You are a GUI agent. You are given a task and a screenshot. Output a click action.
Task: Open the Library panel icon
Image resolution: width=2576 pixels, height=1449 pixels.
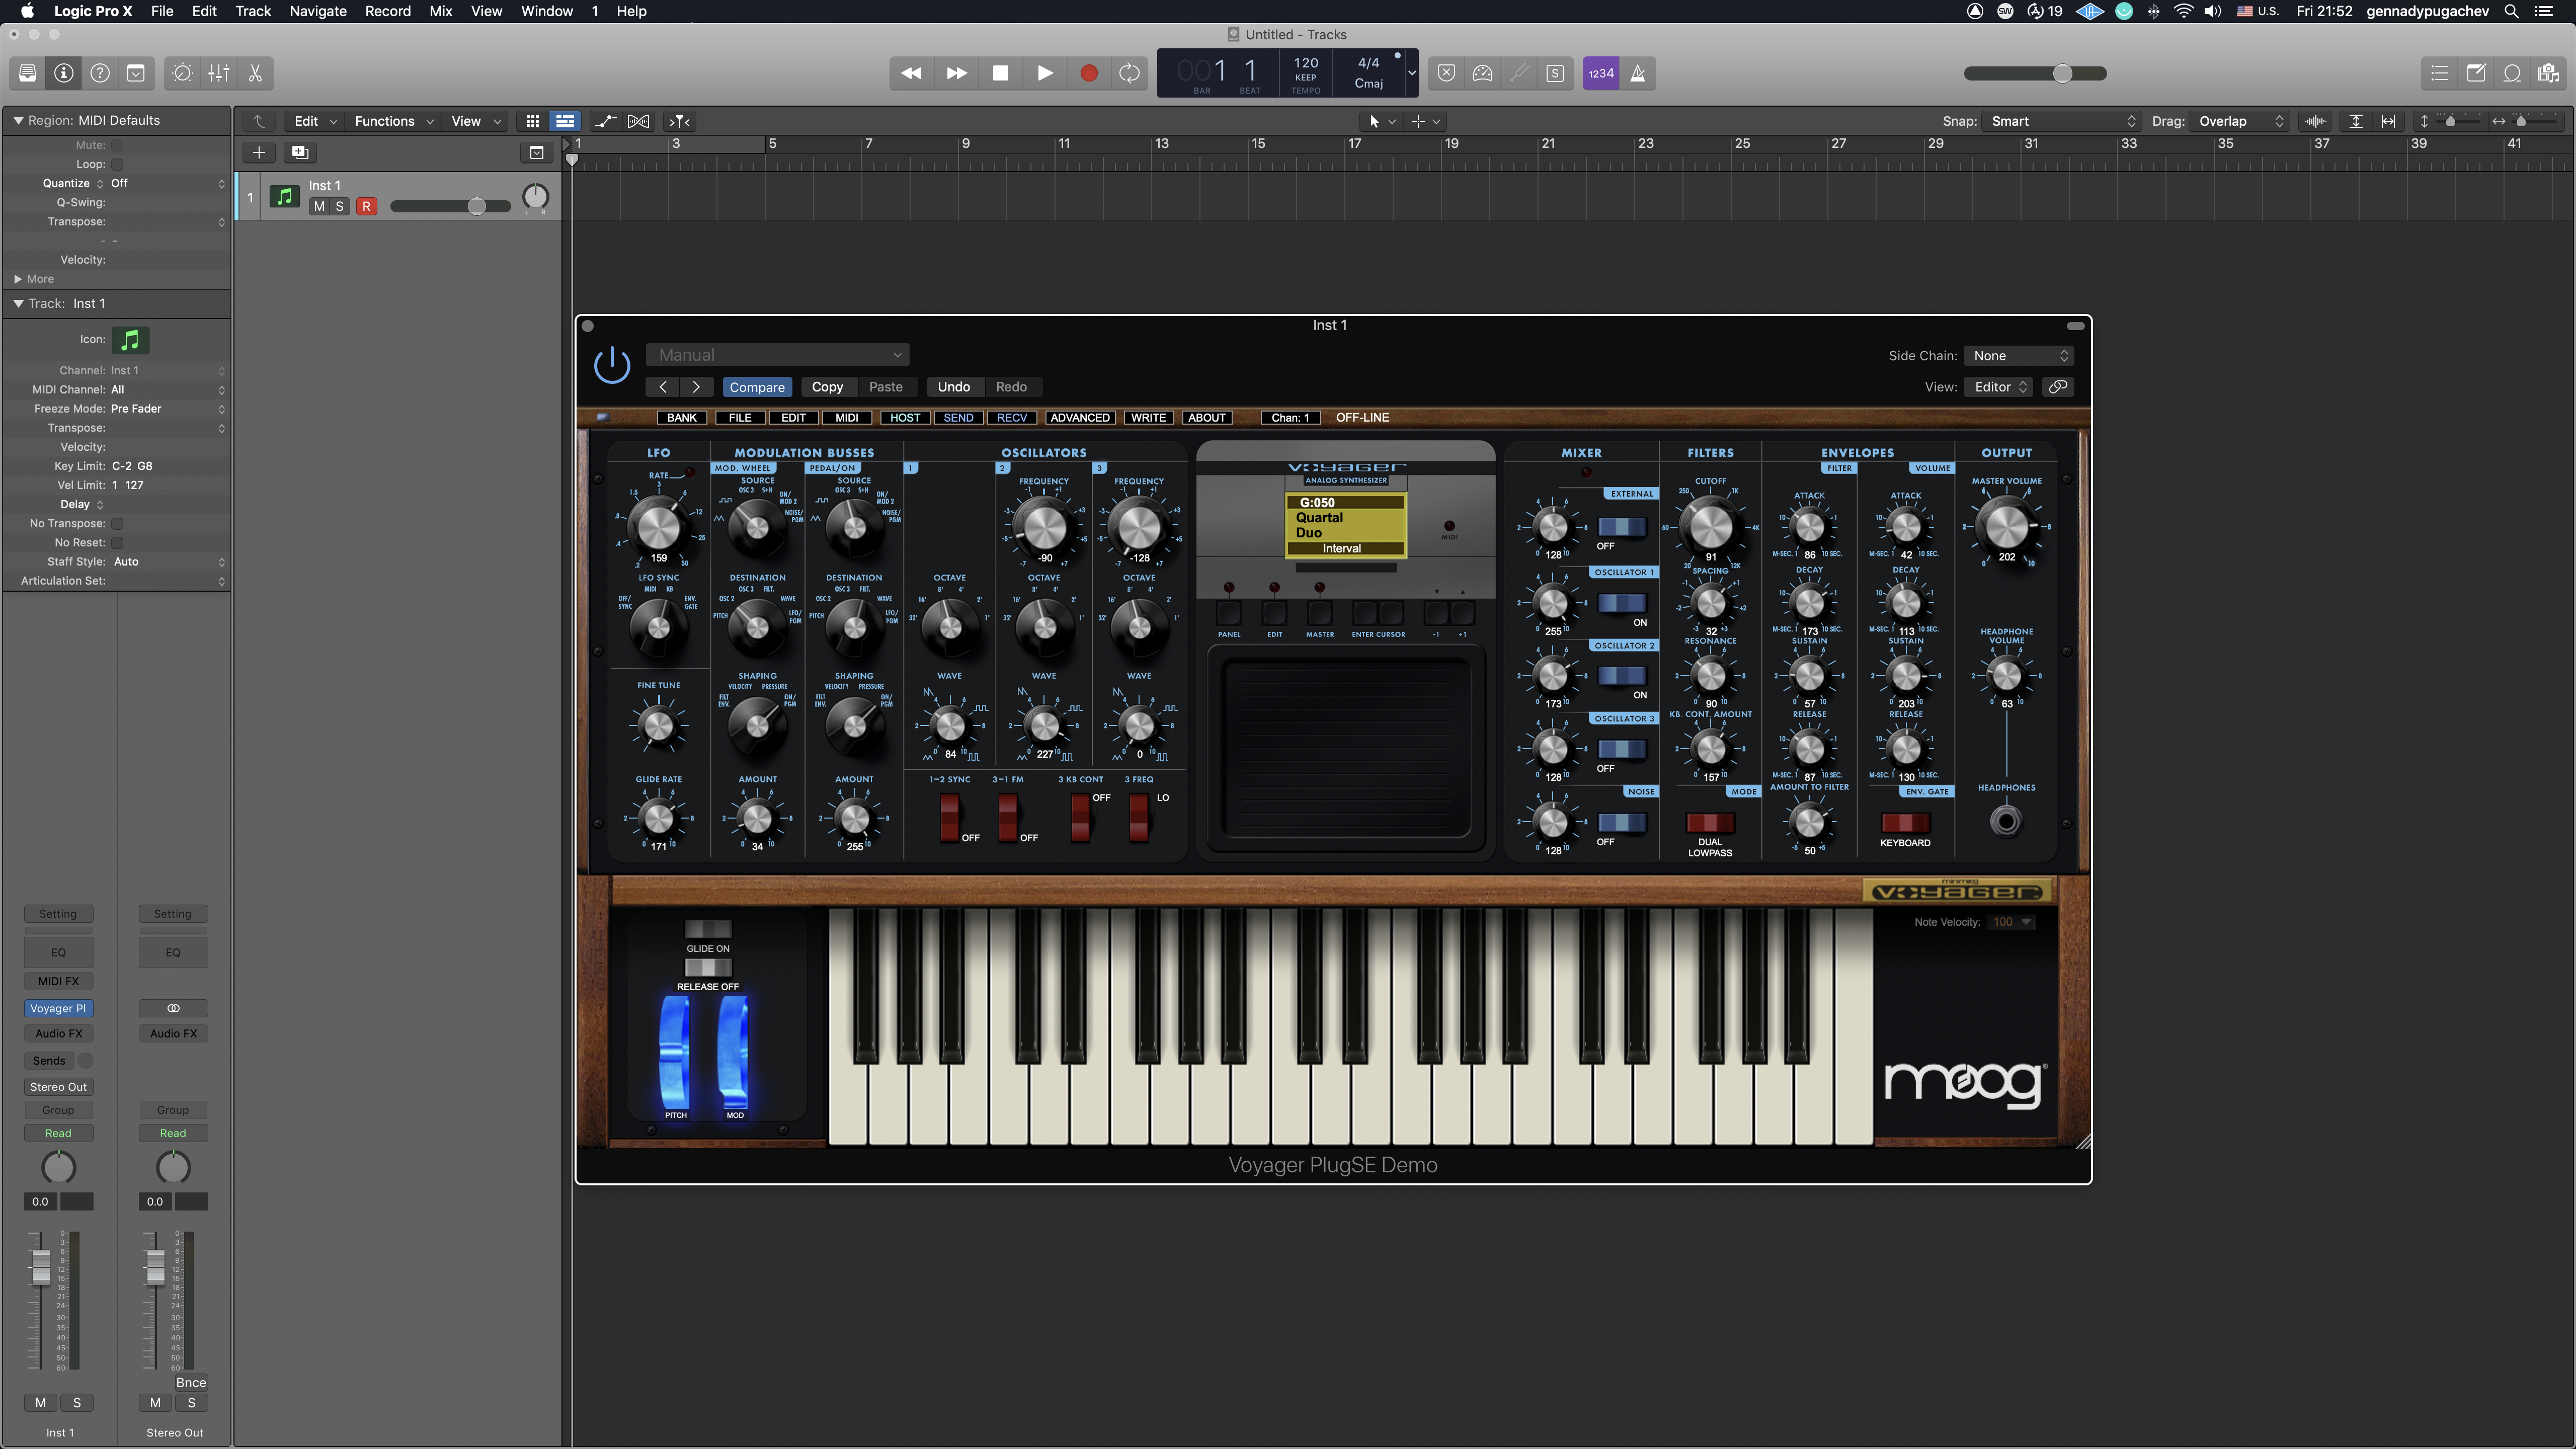28,73
